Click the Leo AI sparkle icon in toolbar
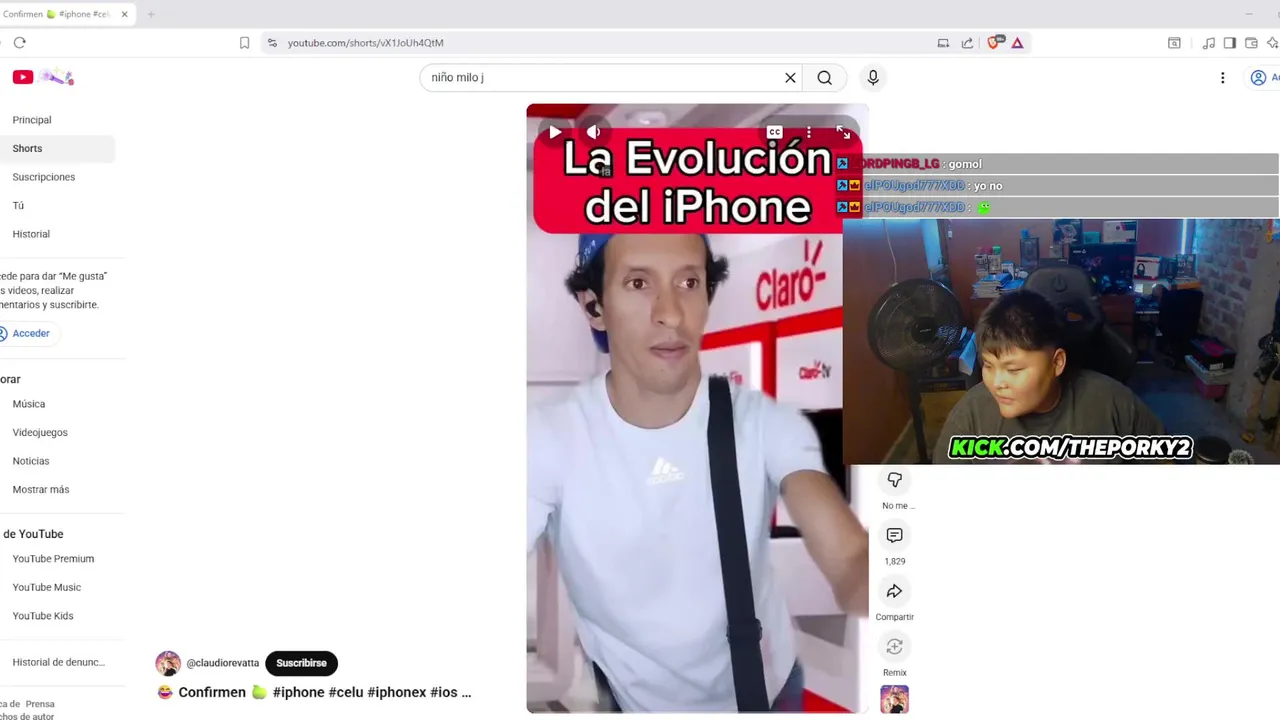The image size is (1280, 720). [1273, 43]
